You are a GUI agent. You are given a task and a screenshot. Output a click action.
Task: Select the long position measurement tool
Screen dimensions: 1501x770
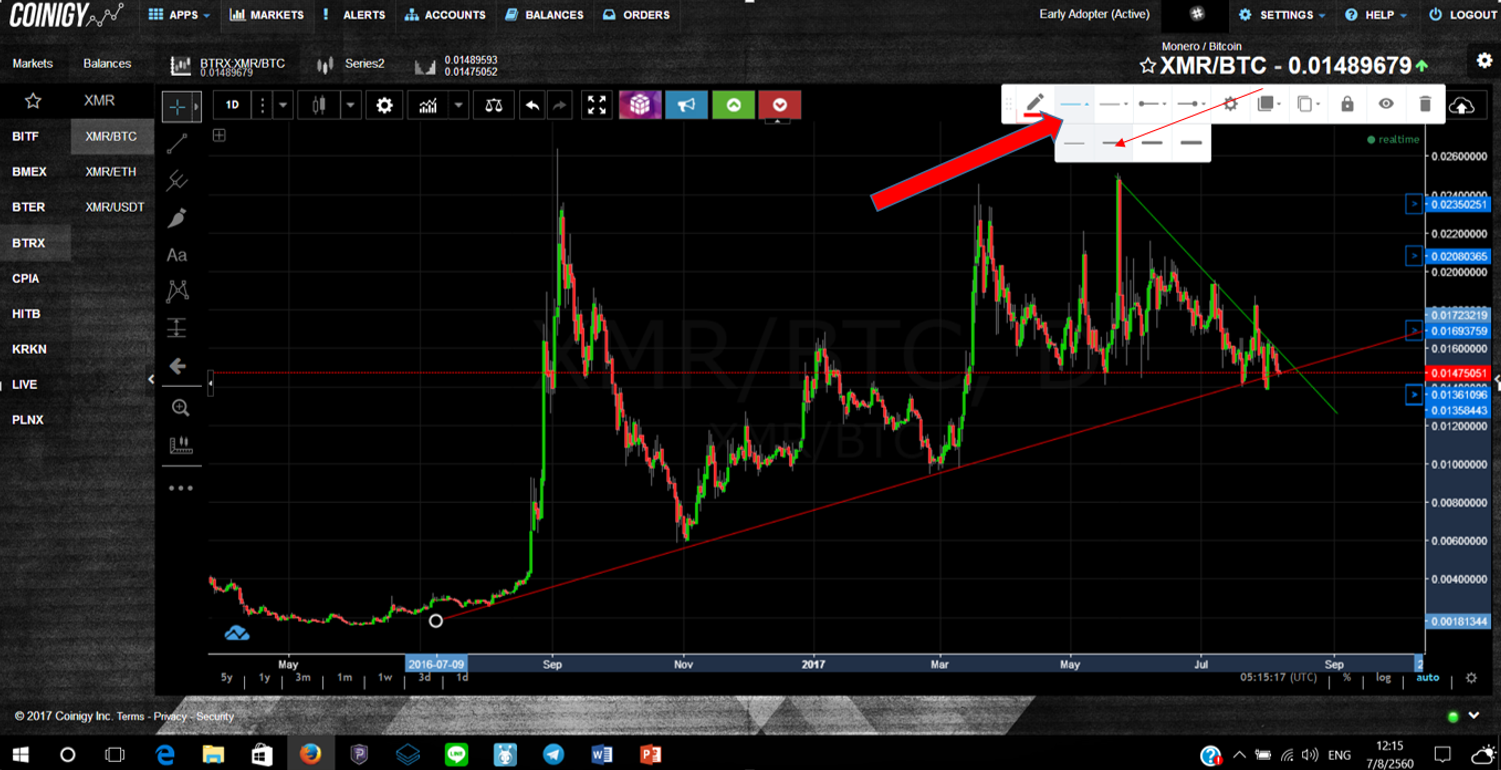coord(177,328)
